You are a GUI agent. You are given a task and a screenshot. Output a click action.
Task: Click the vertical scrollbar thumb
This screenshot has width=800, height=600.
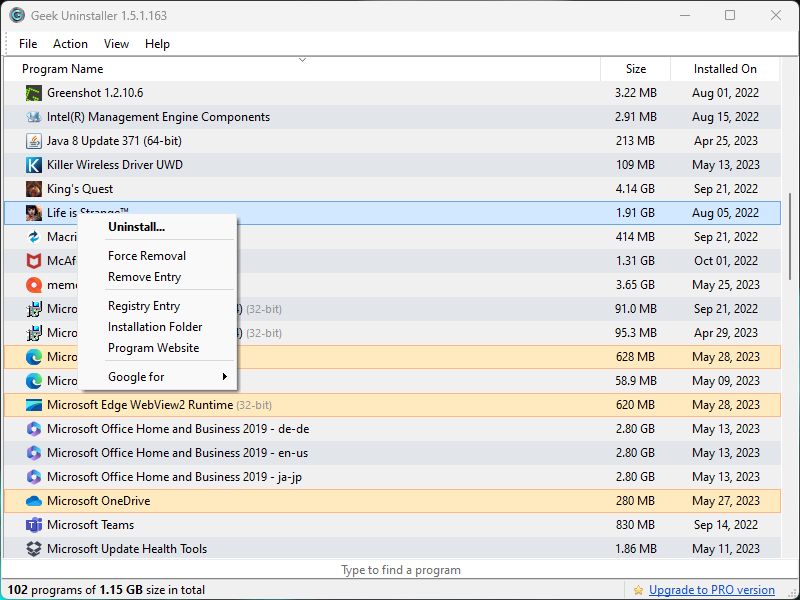(x=790, y=236)
